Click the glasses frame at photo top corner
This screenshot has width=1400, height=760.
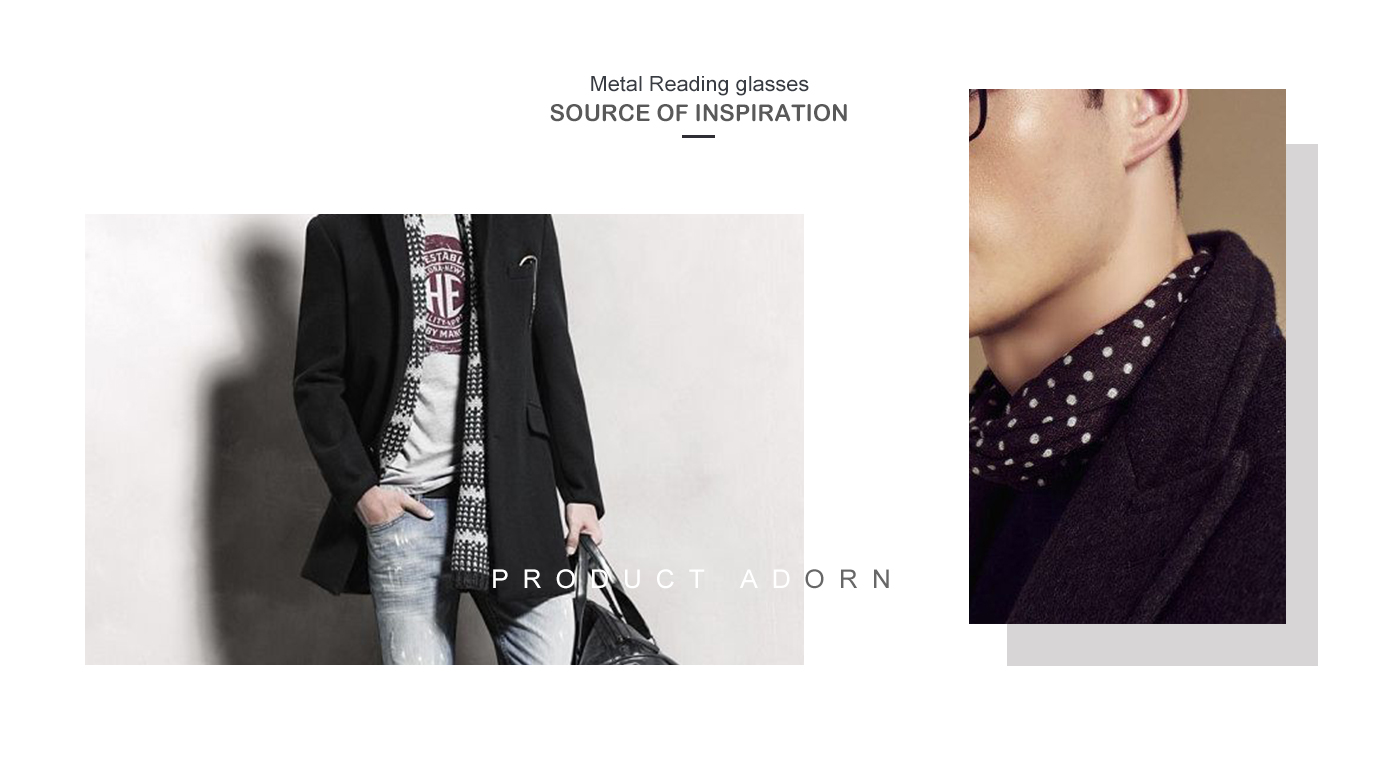click(x=978, y=108)
